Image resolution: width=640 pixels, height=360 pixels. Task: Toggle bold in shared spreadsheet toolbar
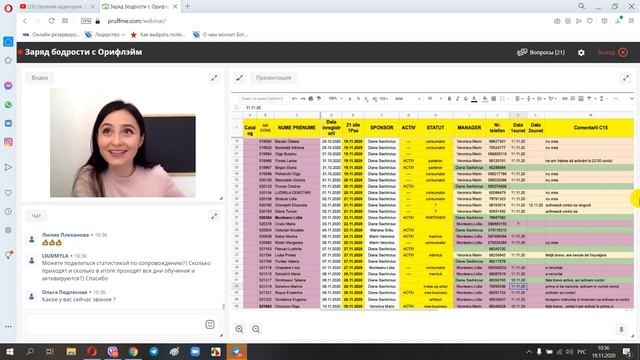point(449,99)
